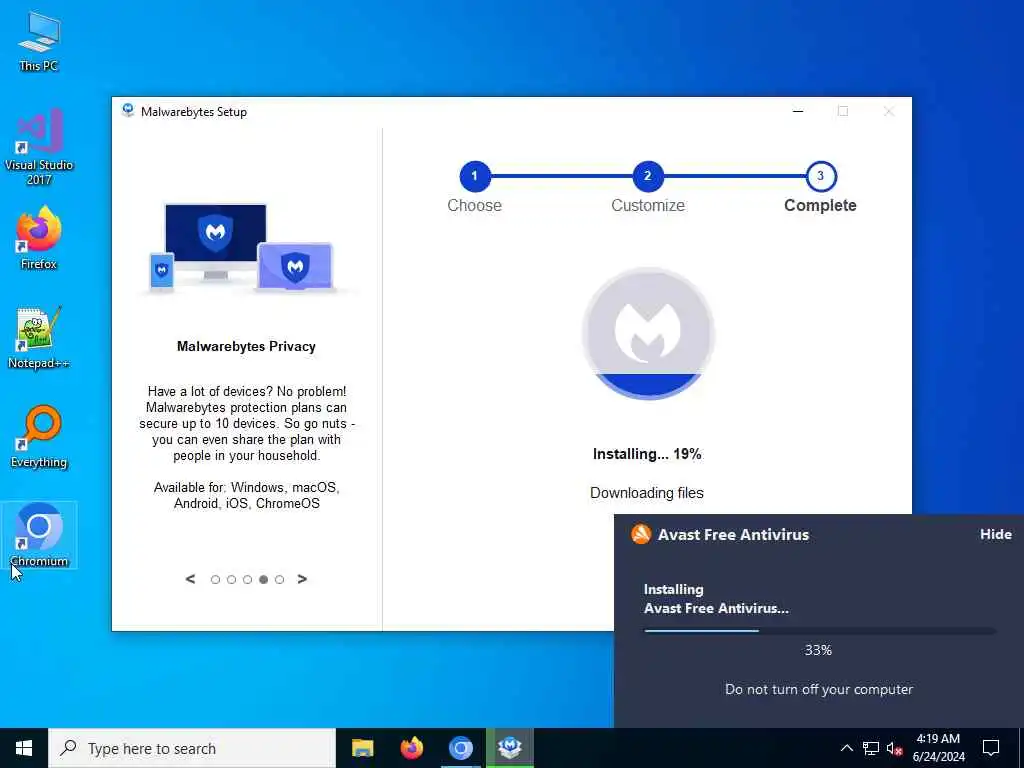The image size is (1024, 768).
Task: Click the Customize step label
Action: point(648,205)
